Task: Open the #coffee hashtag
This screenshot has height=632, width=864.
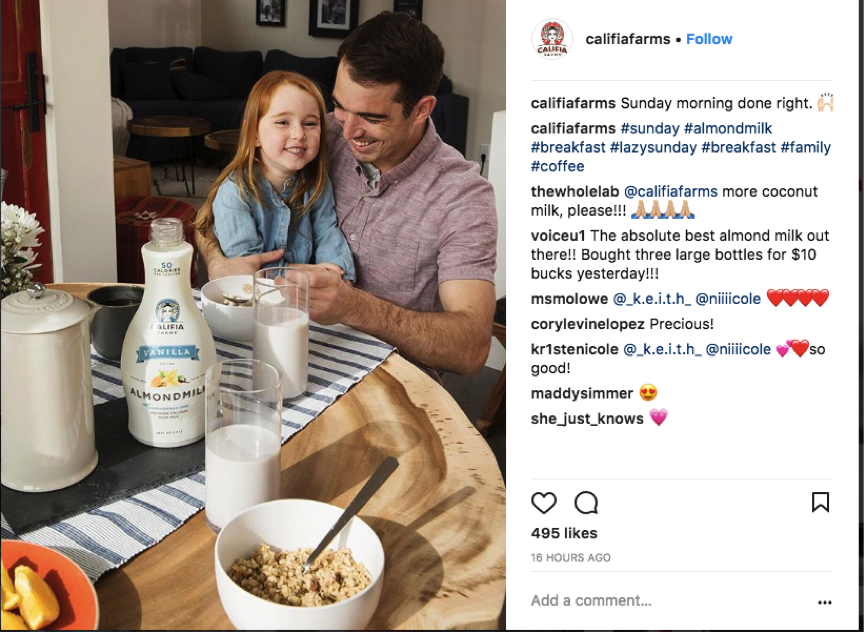Action: point(557,166)
